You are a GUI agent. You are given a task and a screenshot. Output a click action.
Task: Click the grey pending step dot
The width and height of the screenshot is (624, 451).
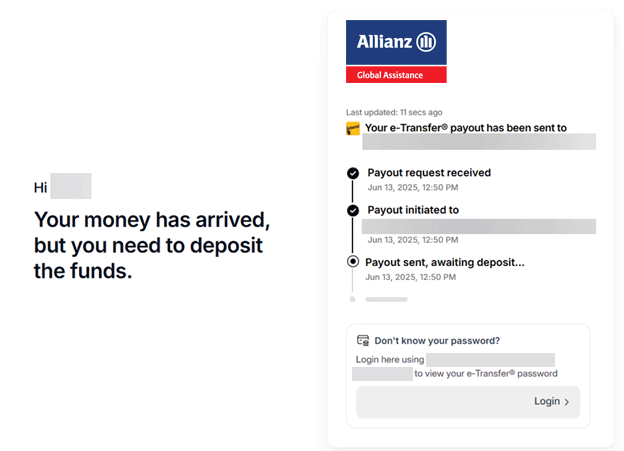click(353, 299)
